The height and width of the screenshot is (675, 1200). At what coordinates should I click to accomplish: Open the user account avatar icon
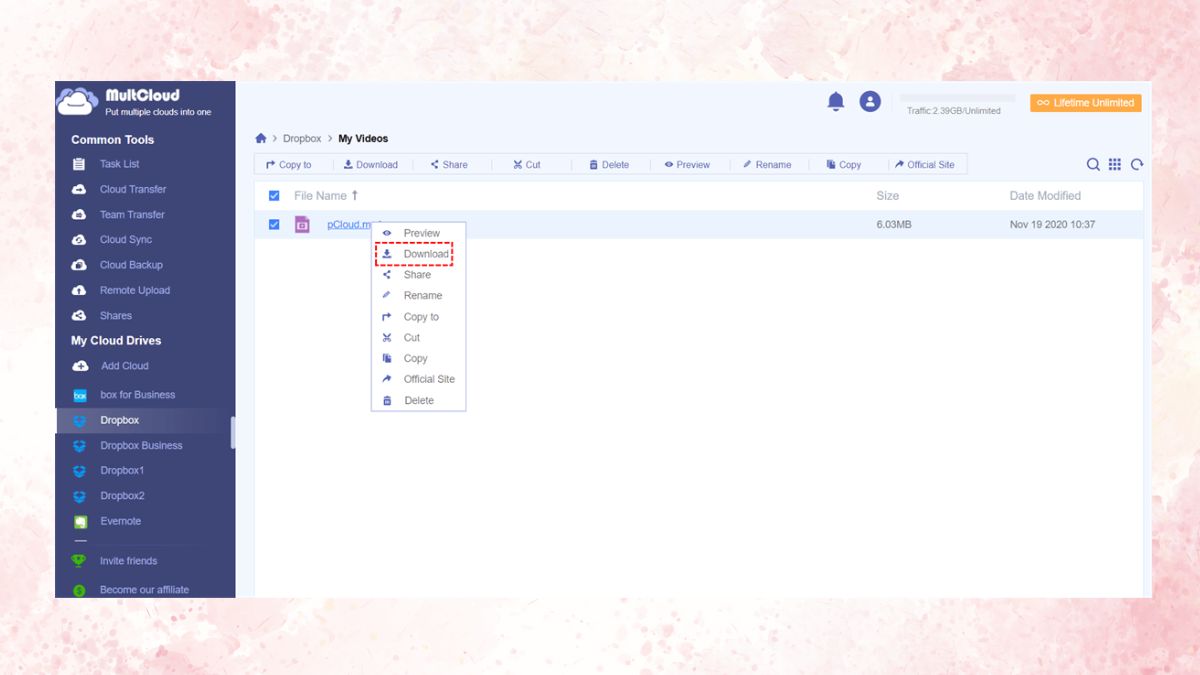tap(870, 101)
